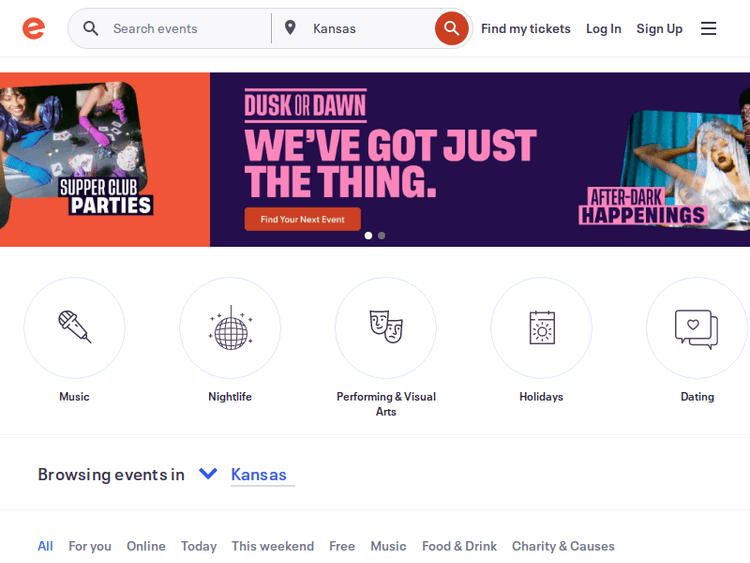The image size is (750, 563).
Task: Click the magnifier icon in search events field
Action: click(x=90, y=29)
